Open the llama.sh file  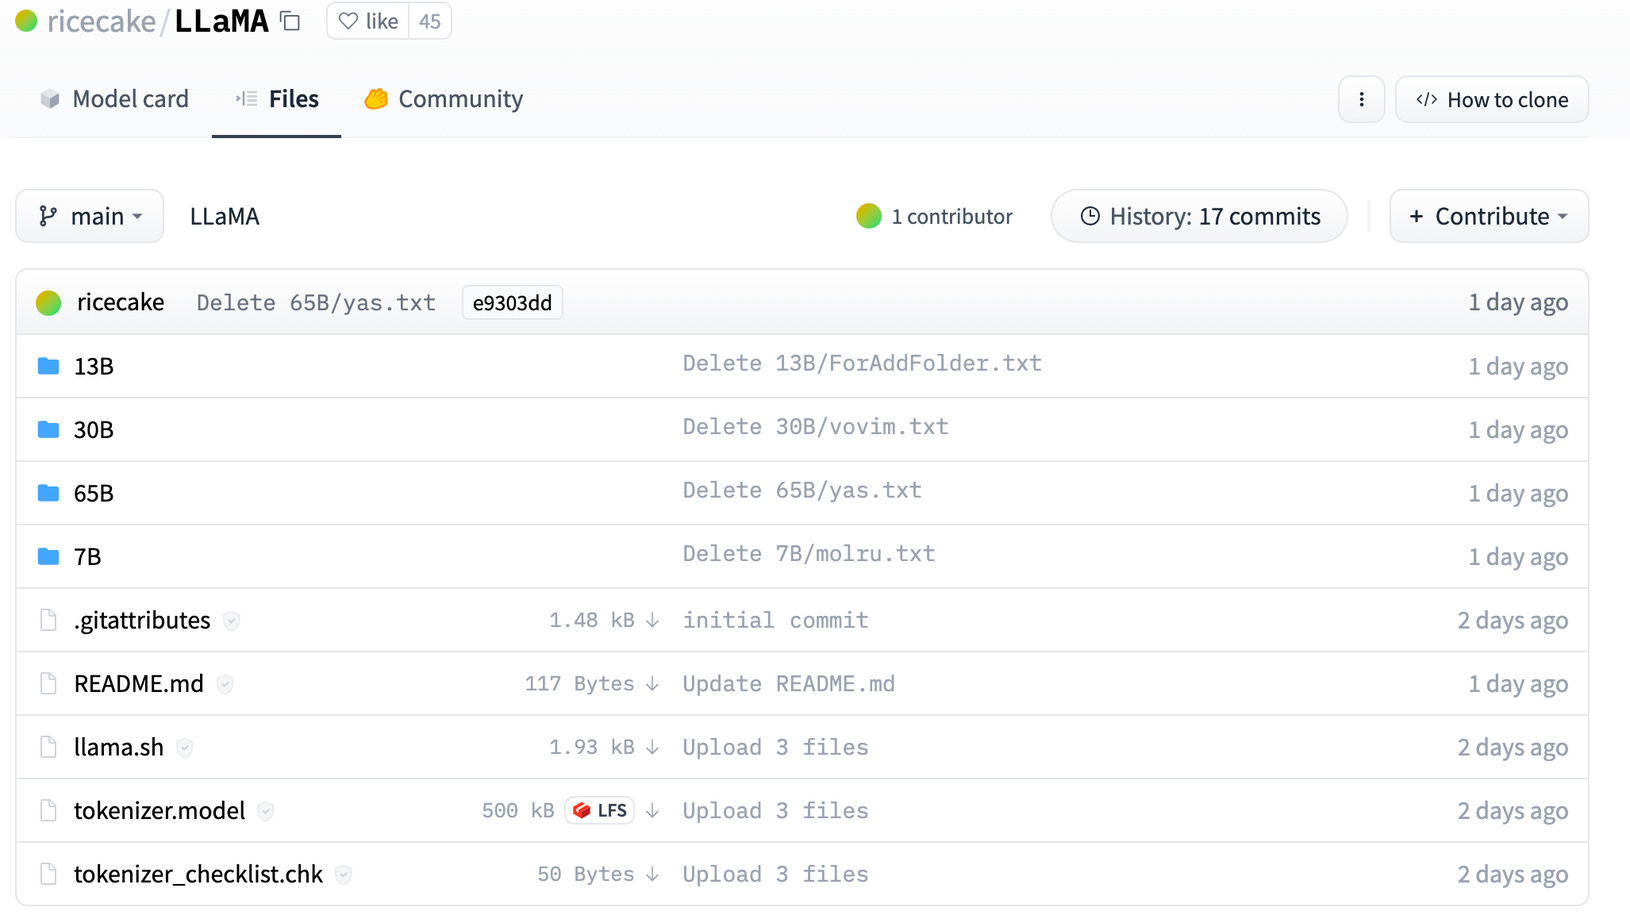point(119,747)
